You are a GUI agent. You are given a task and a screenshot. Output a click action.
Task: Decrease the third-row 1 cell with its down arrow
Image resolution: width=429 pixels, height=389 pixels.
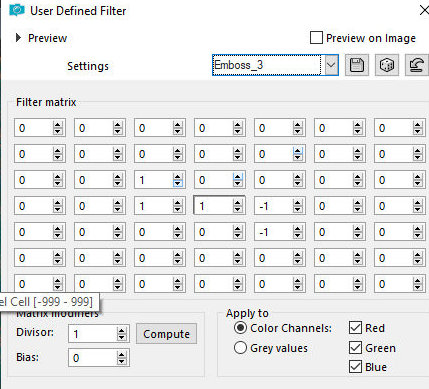point(178,184)
